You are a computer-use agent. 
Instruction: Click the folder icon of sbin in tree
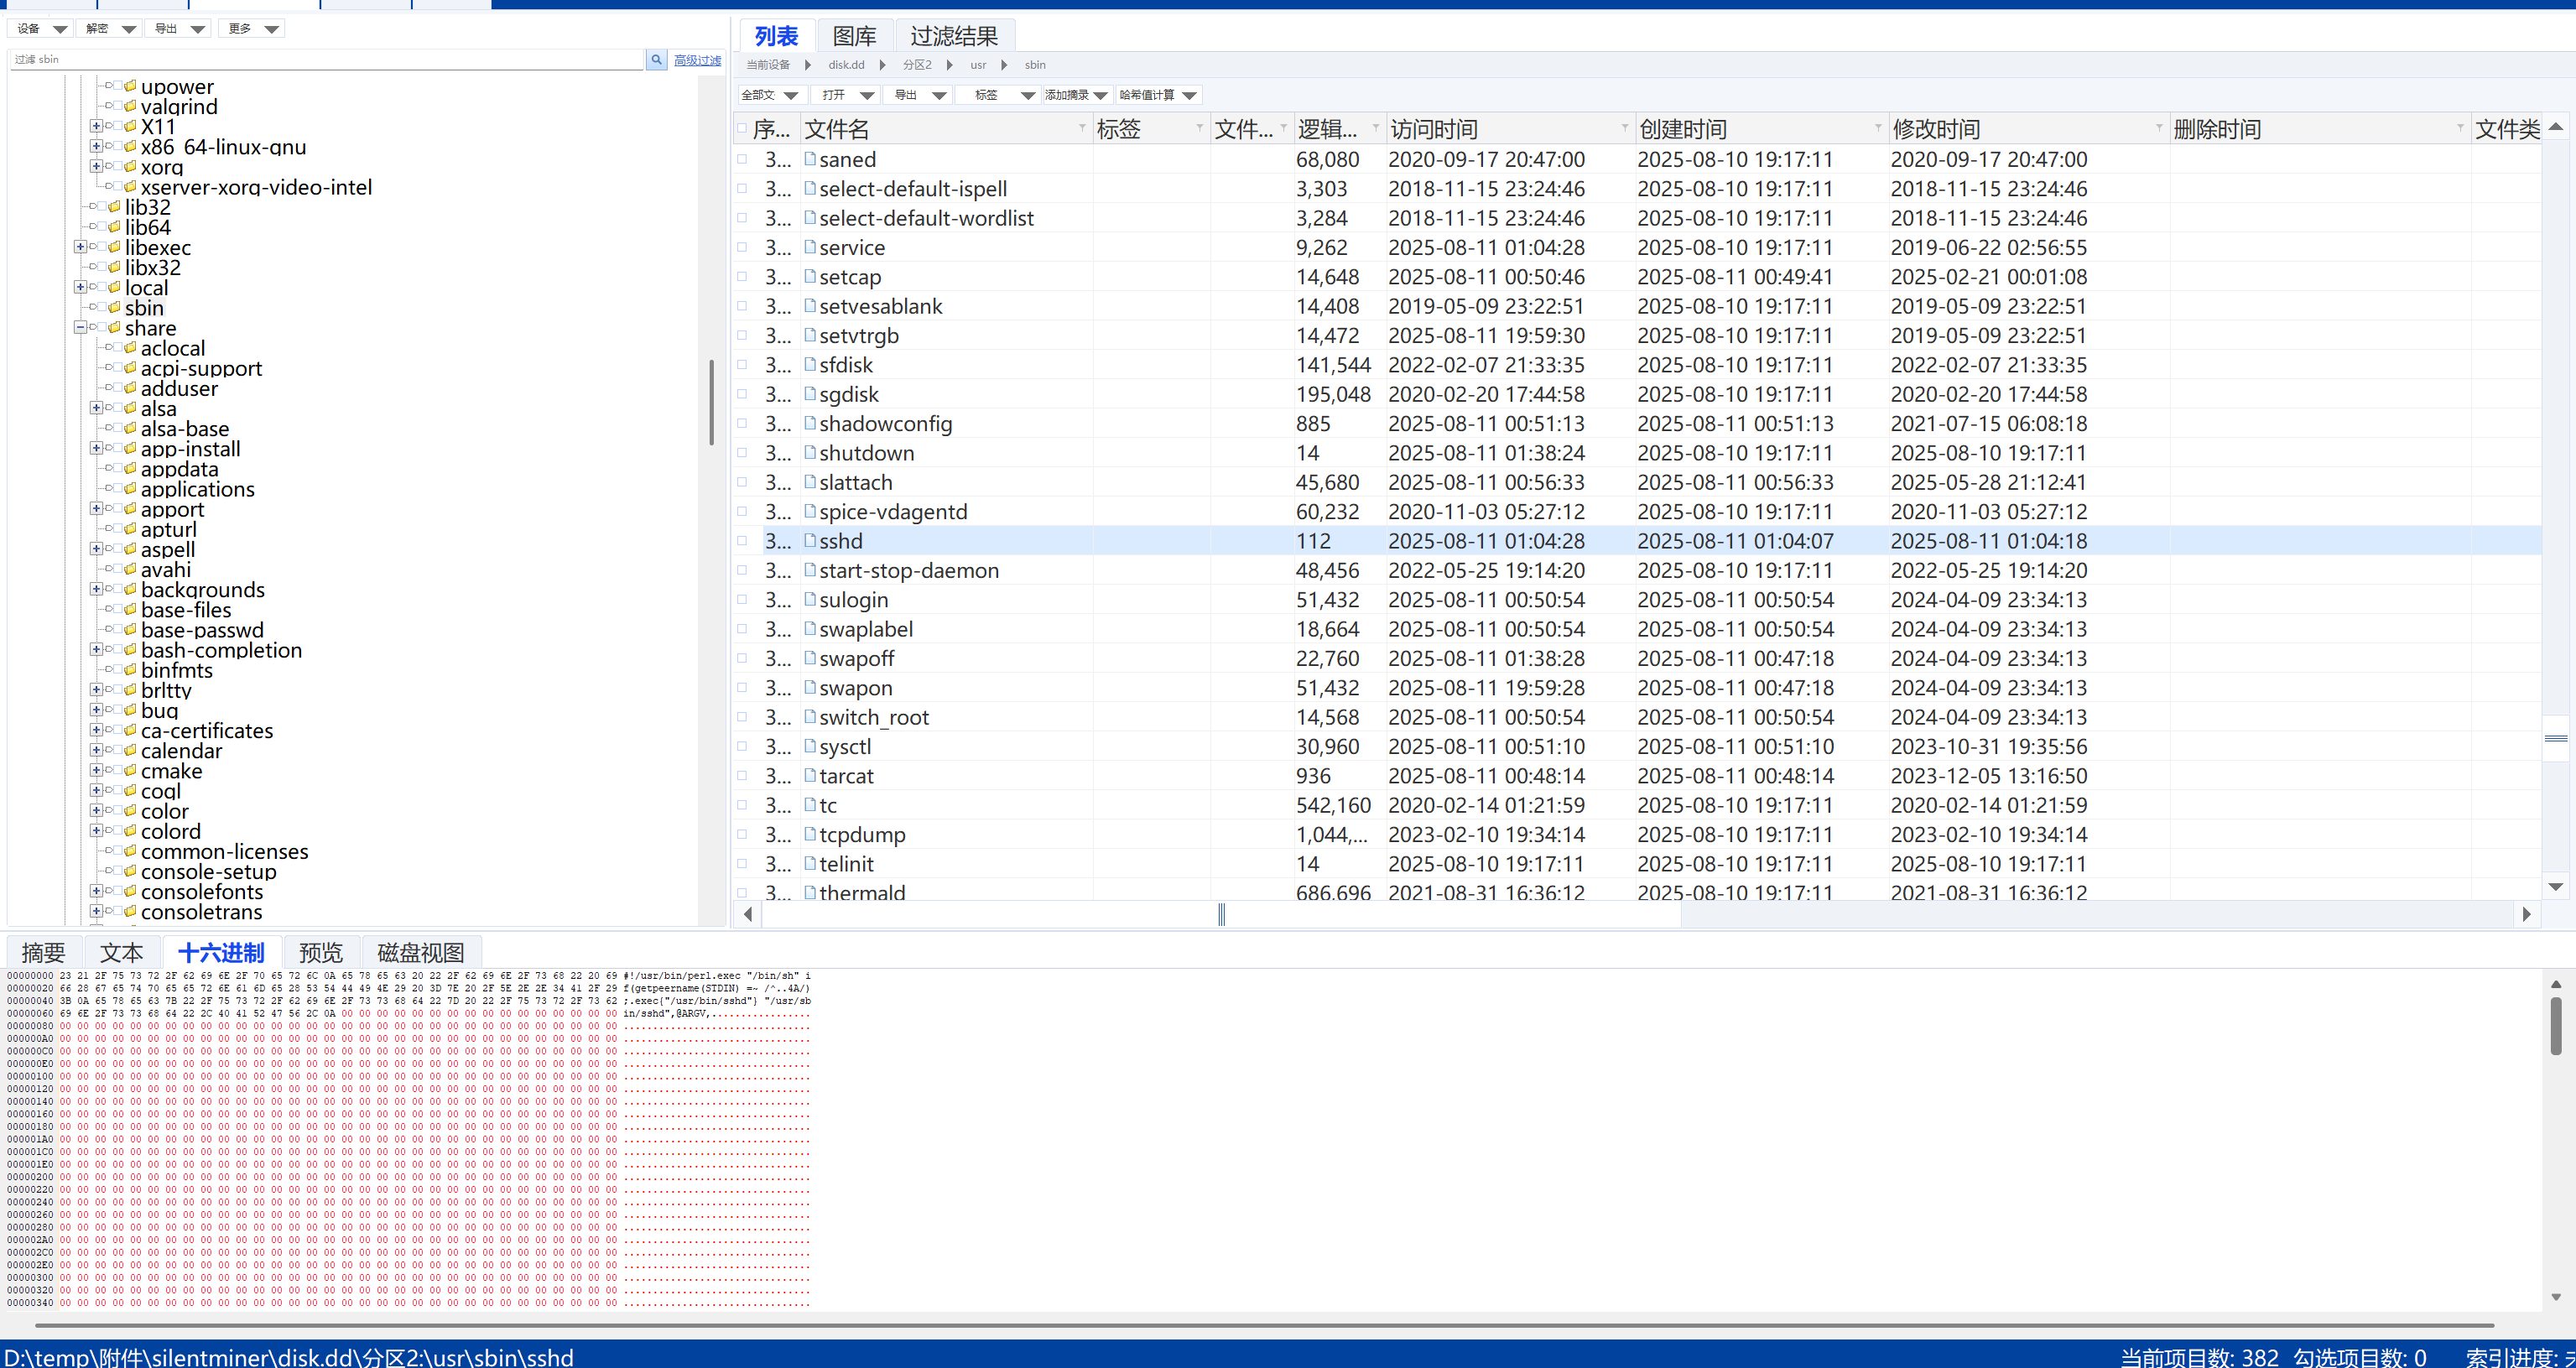tap(114, 308)
